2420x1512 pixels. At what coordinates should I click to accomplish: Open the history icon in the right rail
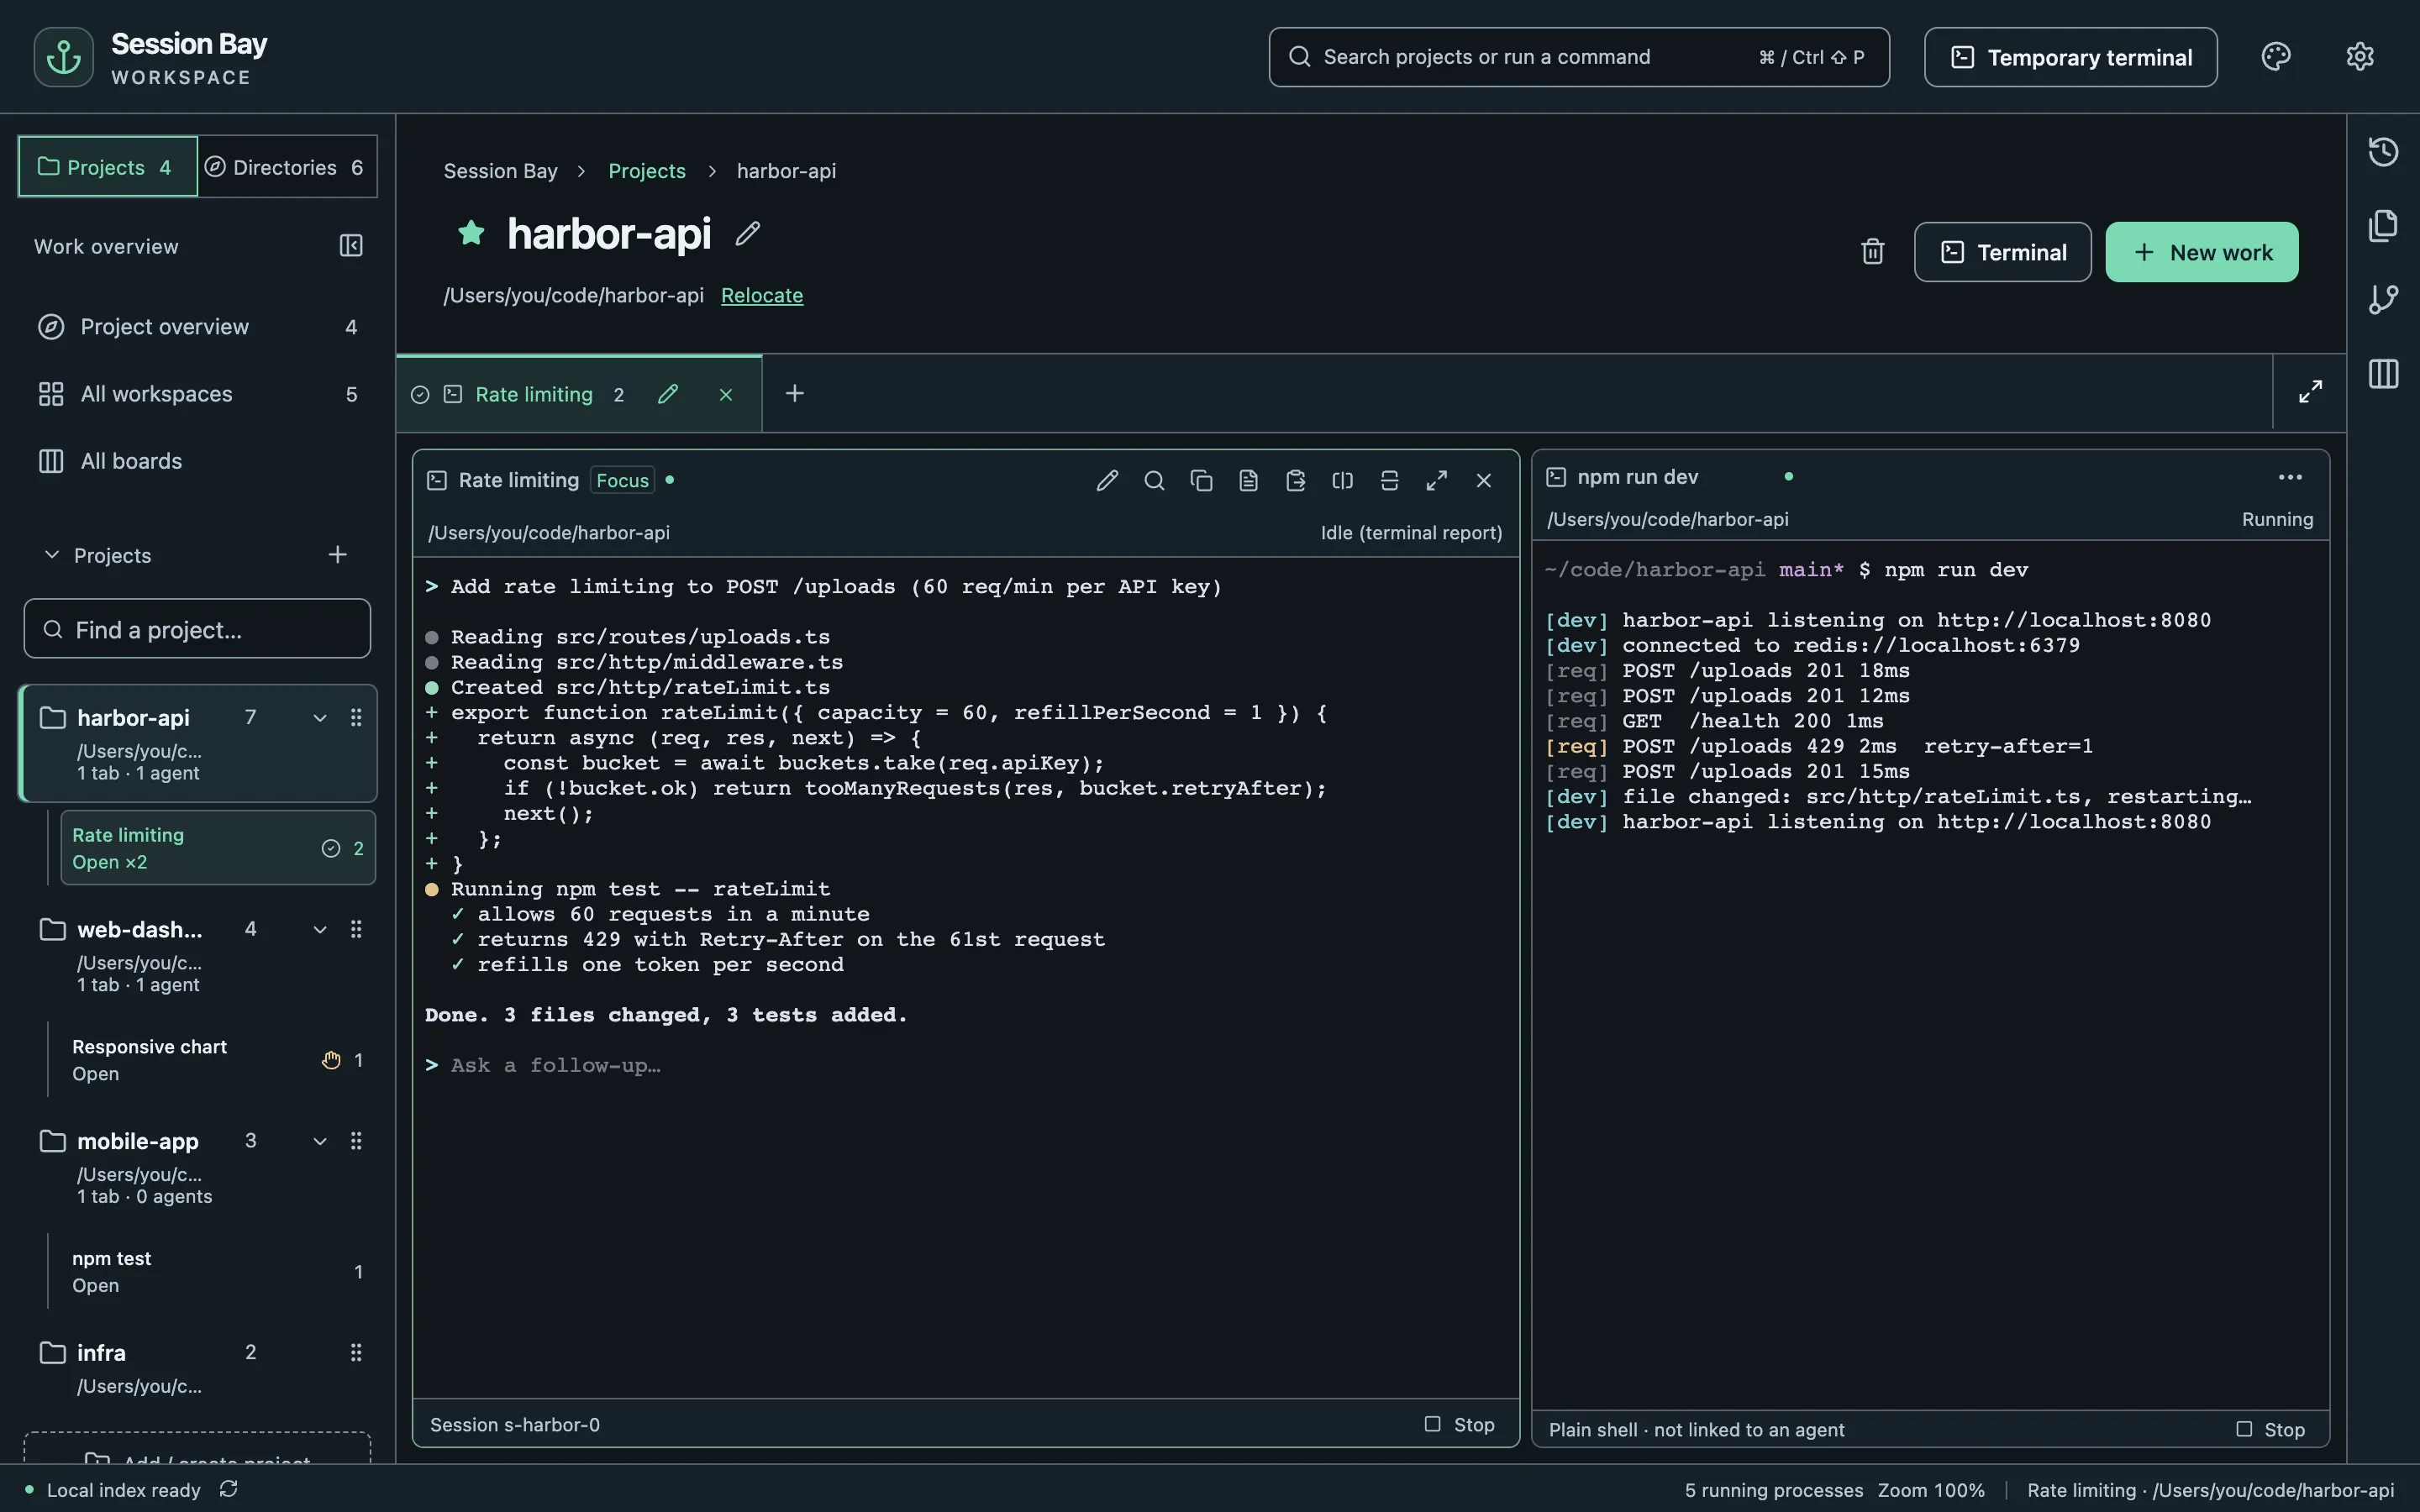coord(2383,152)
